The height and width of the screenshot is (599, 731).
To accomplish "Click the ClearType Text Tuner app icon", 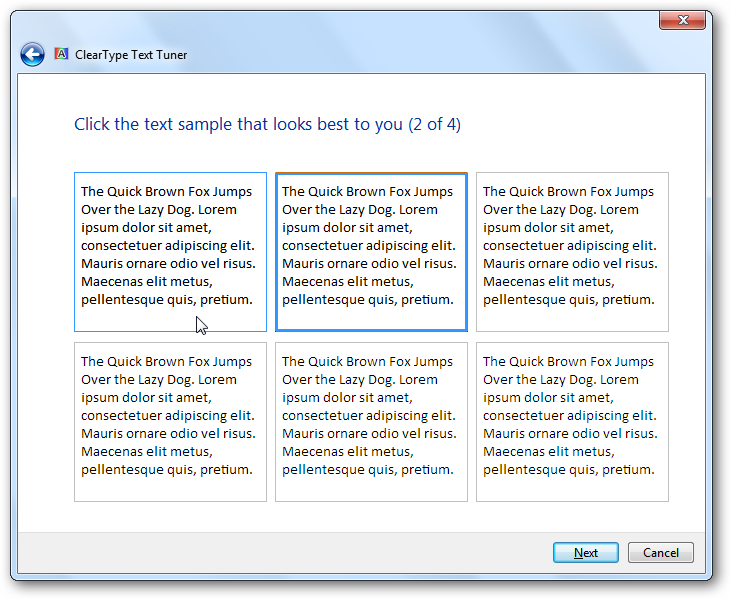I will 61,54.
